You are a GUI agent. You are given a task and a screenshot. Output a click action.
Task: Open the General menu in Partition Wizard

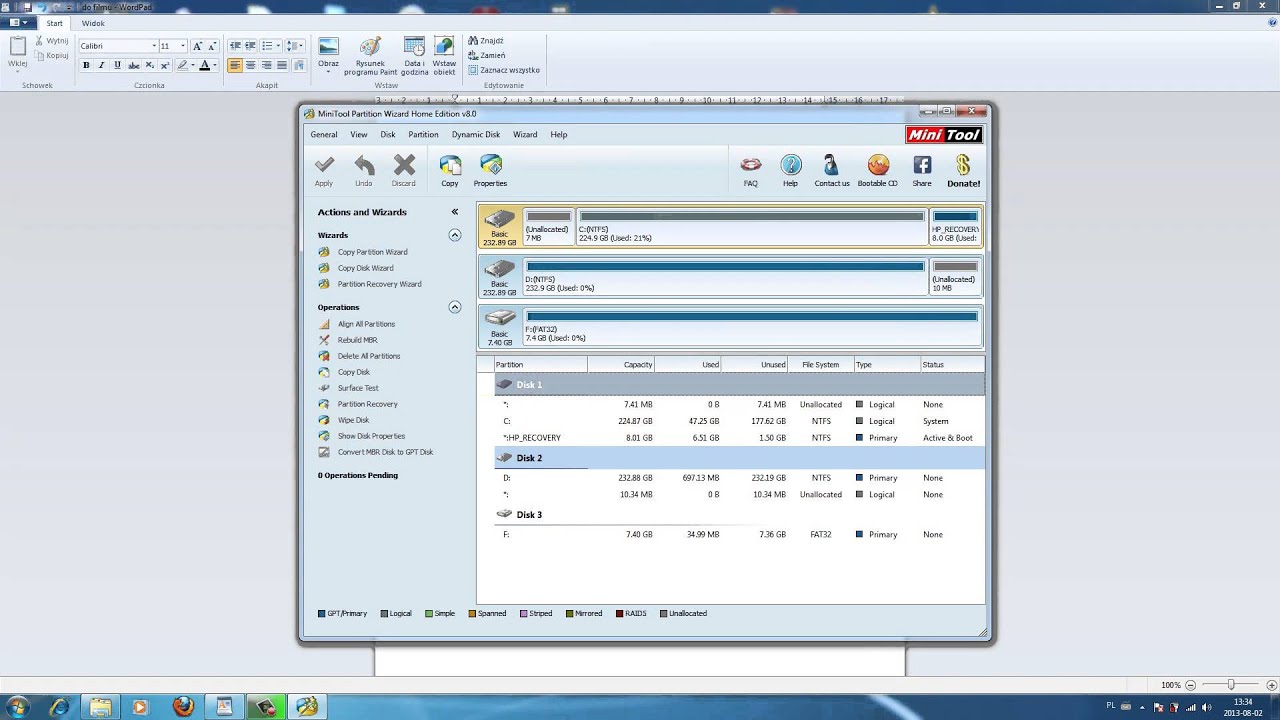point(324,134)
